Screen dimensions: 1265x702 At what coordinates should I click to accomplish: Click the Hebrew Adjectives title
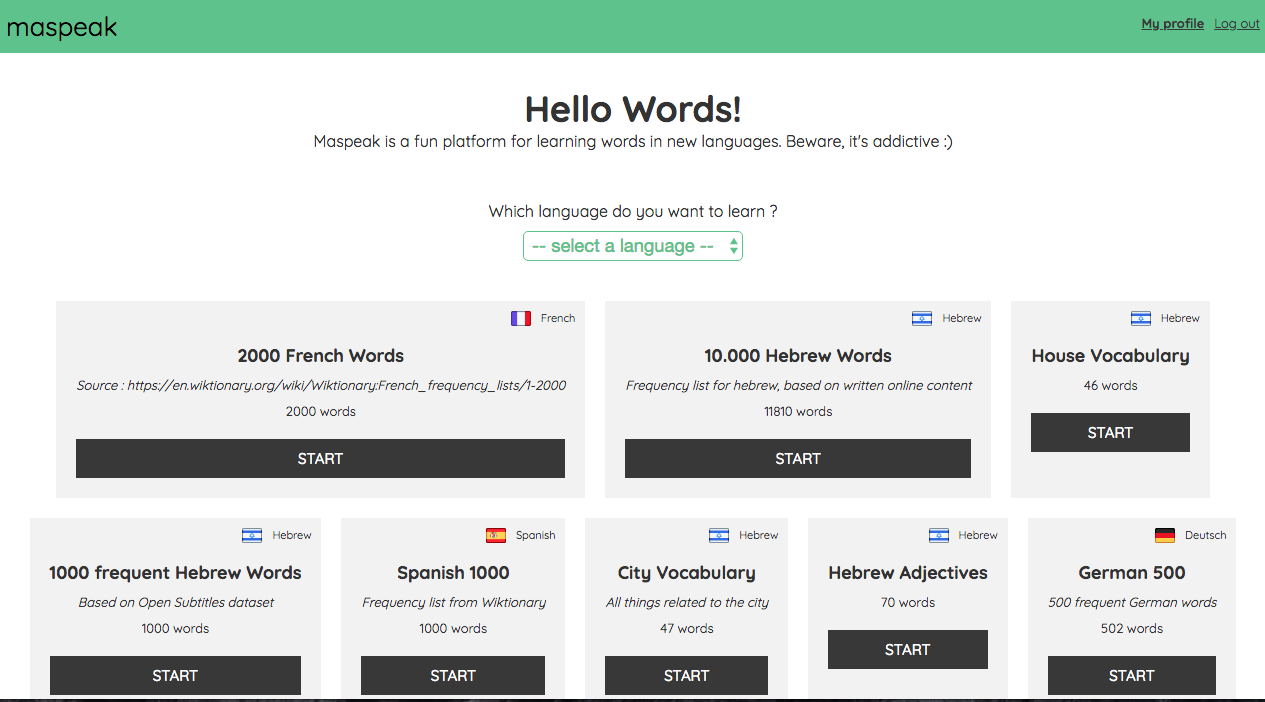908,573
